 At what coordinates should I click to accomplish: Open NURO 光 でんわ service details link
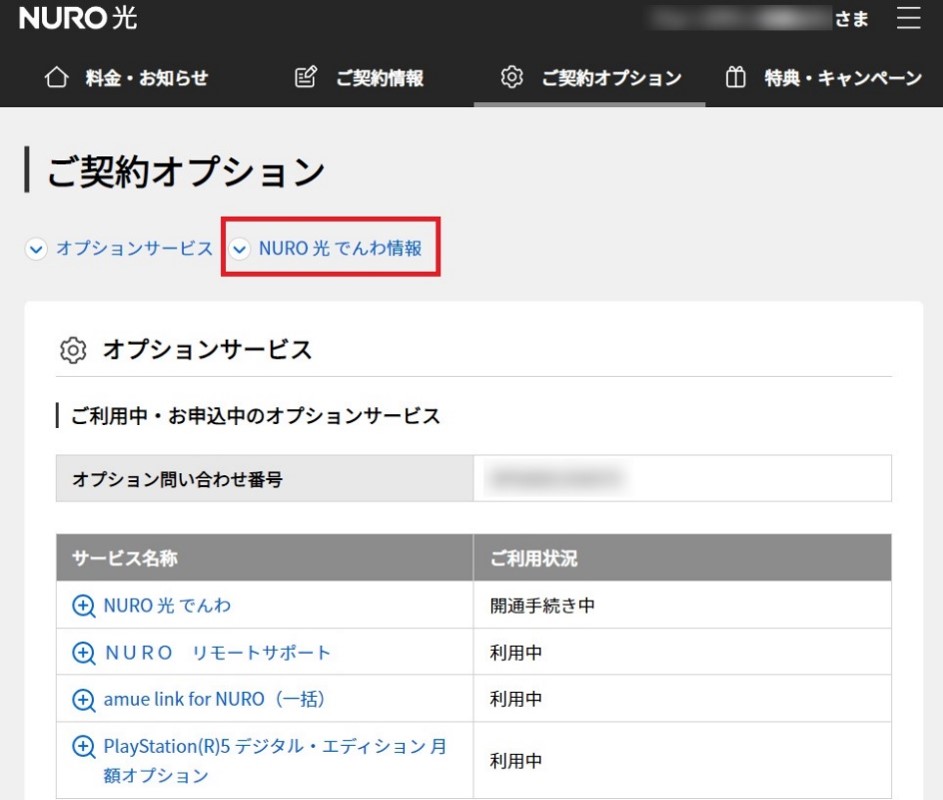pyautogui.click(x=167, y=605)
